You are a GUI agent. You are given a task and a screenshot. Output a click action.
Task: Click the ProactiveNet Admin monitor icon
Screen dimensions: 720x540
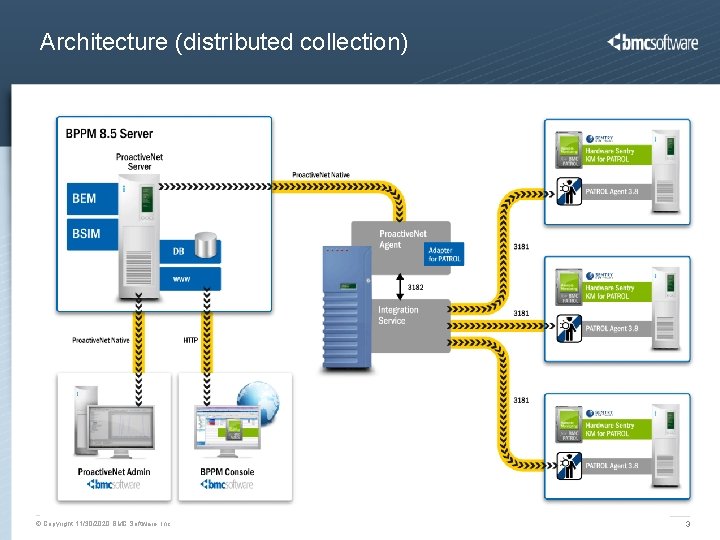tap(121, 432)
